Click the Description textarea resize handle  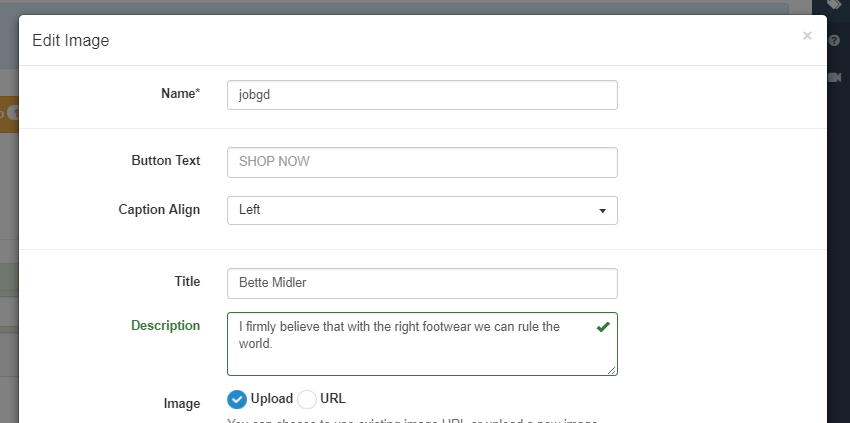point(612,370)
